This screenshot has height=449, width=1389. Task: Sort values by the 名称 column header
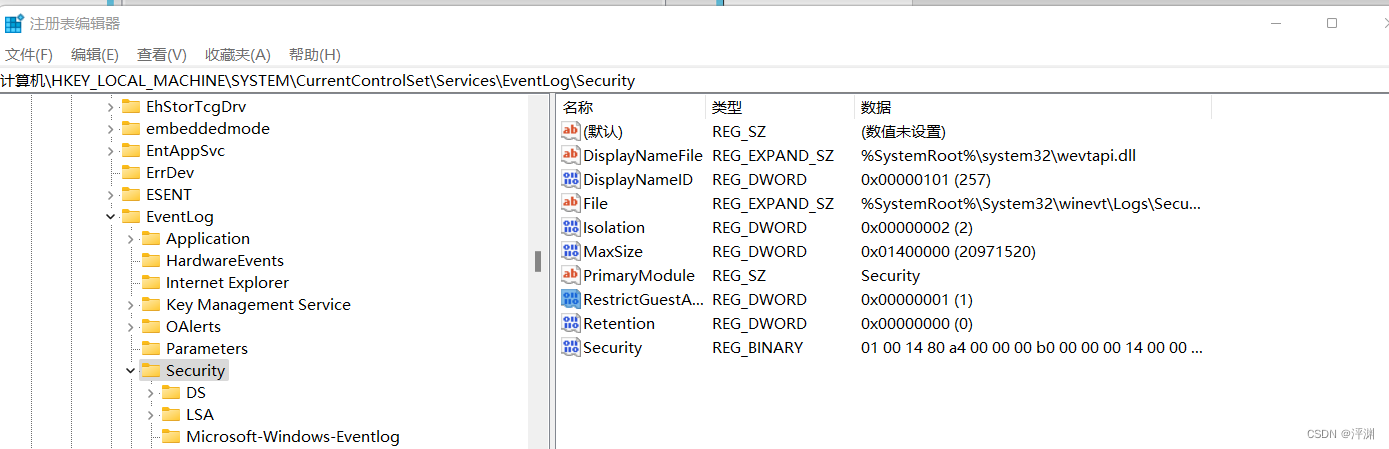[x=578, y=108]
